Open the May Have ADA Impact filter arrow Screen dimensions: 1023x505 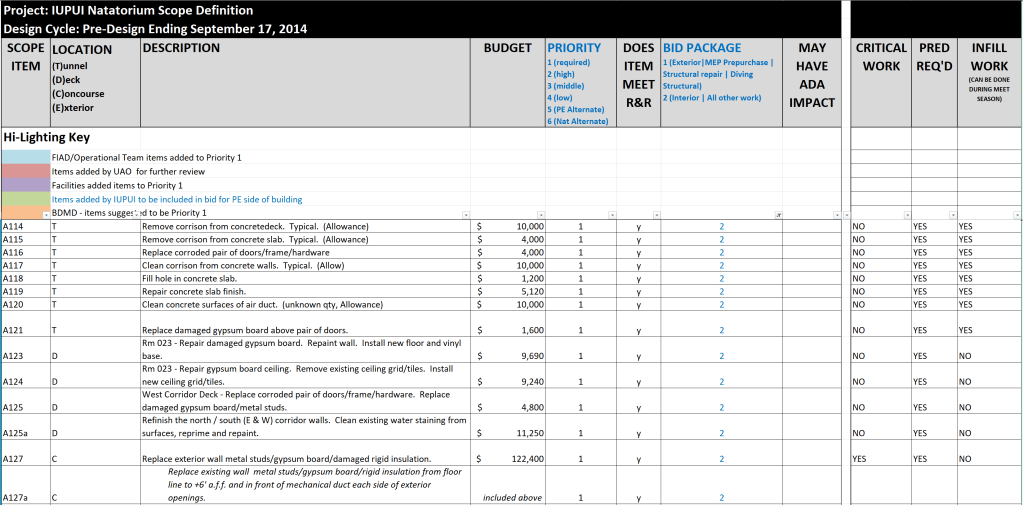pyautogui.click(x=835, y=215)
